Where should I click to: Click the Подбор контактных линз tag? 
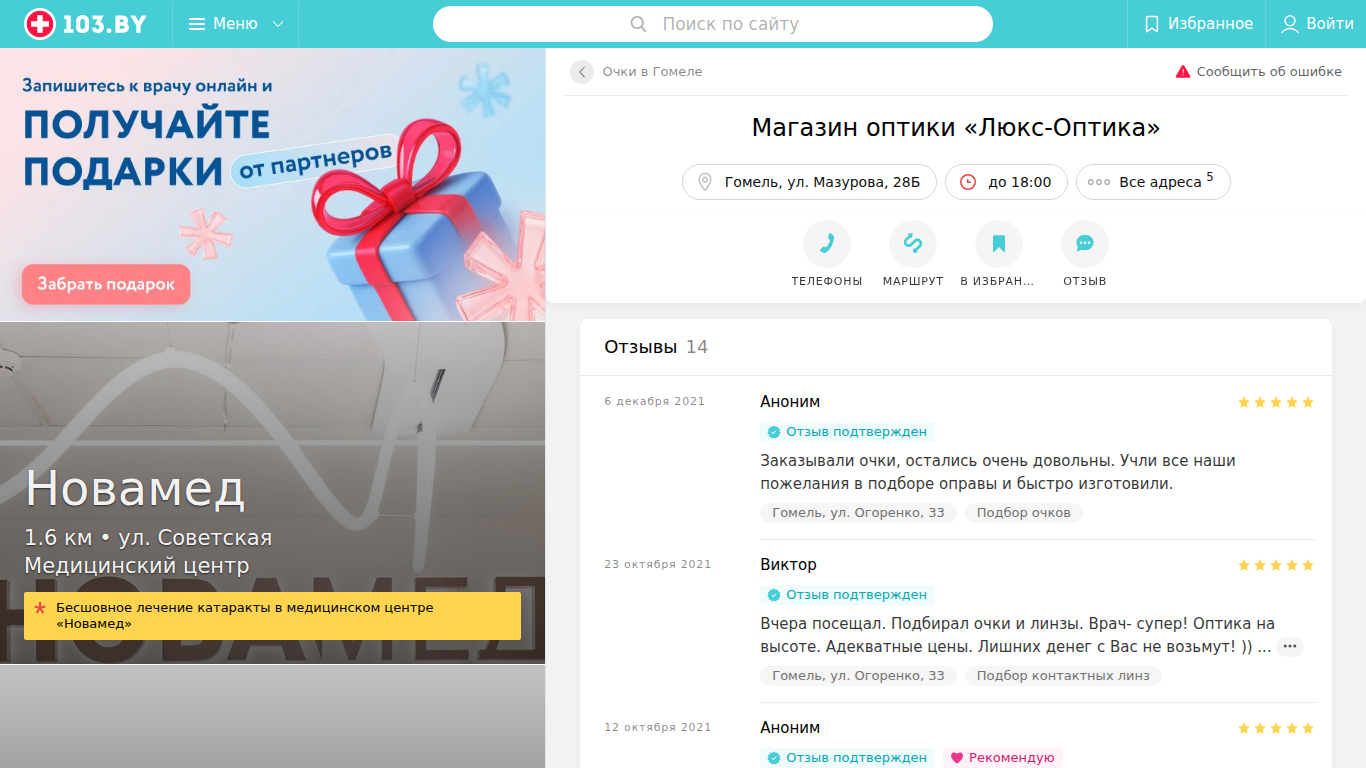pyautogui.click(x=1063, y=676)
